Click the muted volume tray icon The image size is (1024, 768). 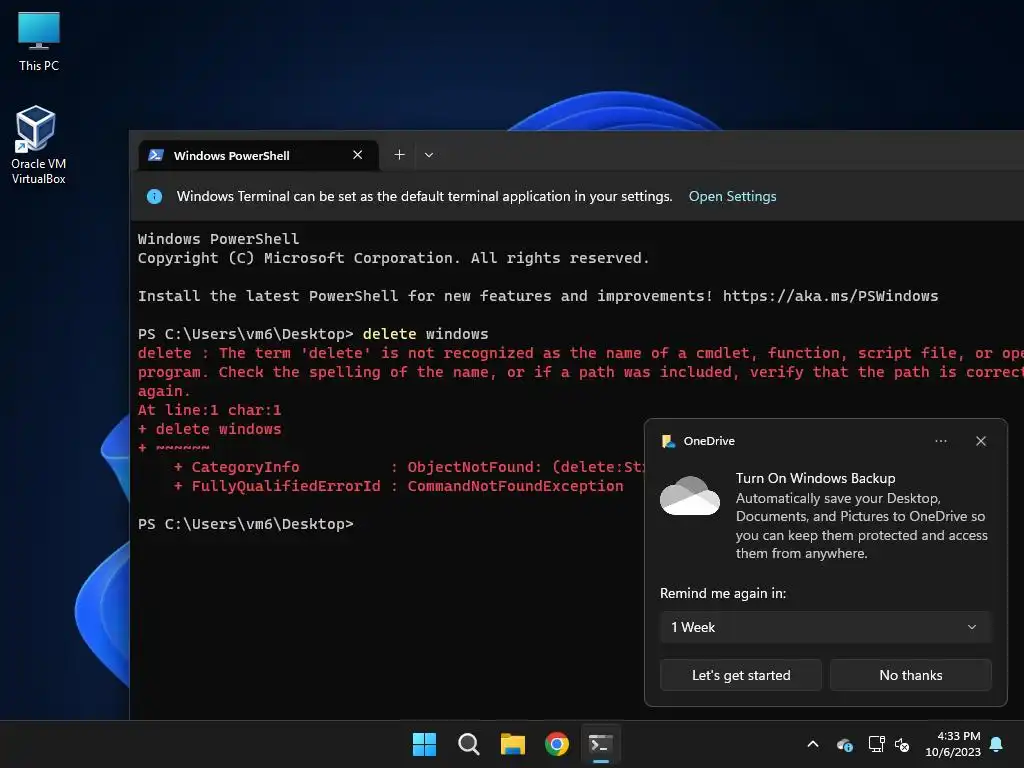click(x=902, y=744)
